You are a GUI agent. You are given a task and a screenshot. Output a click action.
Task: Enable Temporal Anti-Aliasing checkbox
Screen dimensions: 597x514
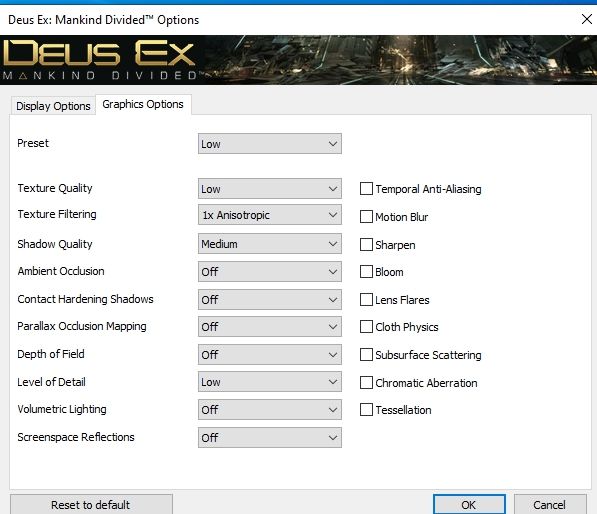click(x=366, y=189)
